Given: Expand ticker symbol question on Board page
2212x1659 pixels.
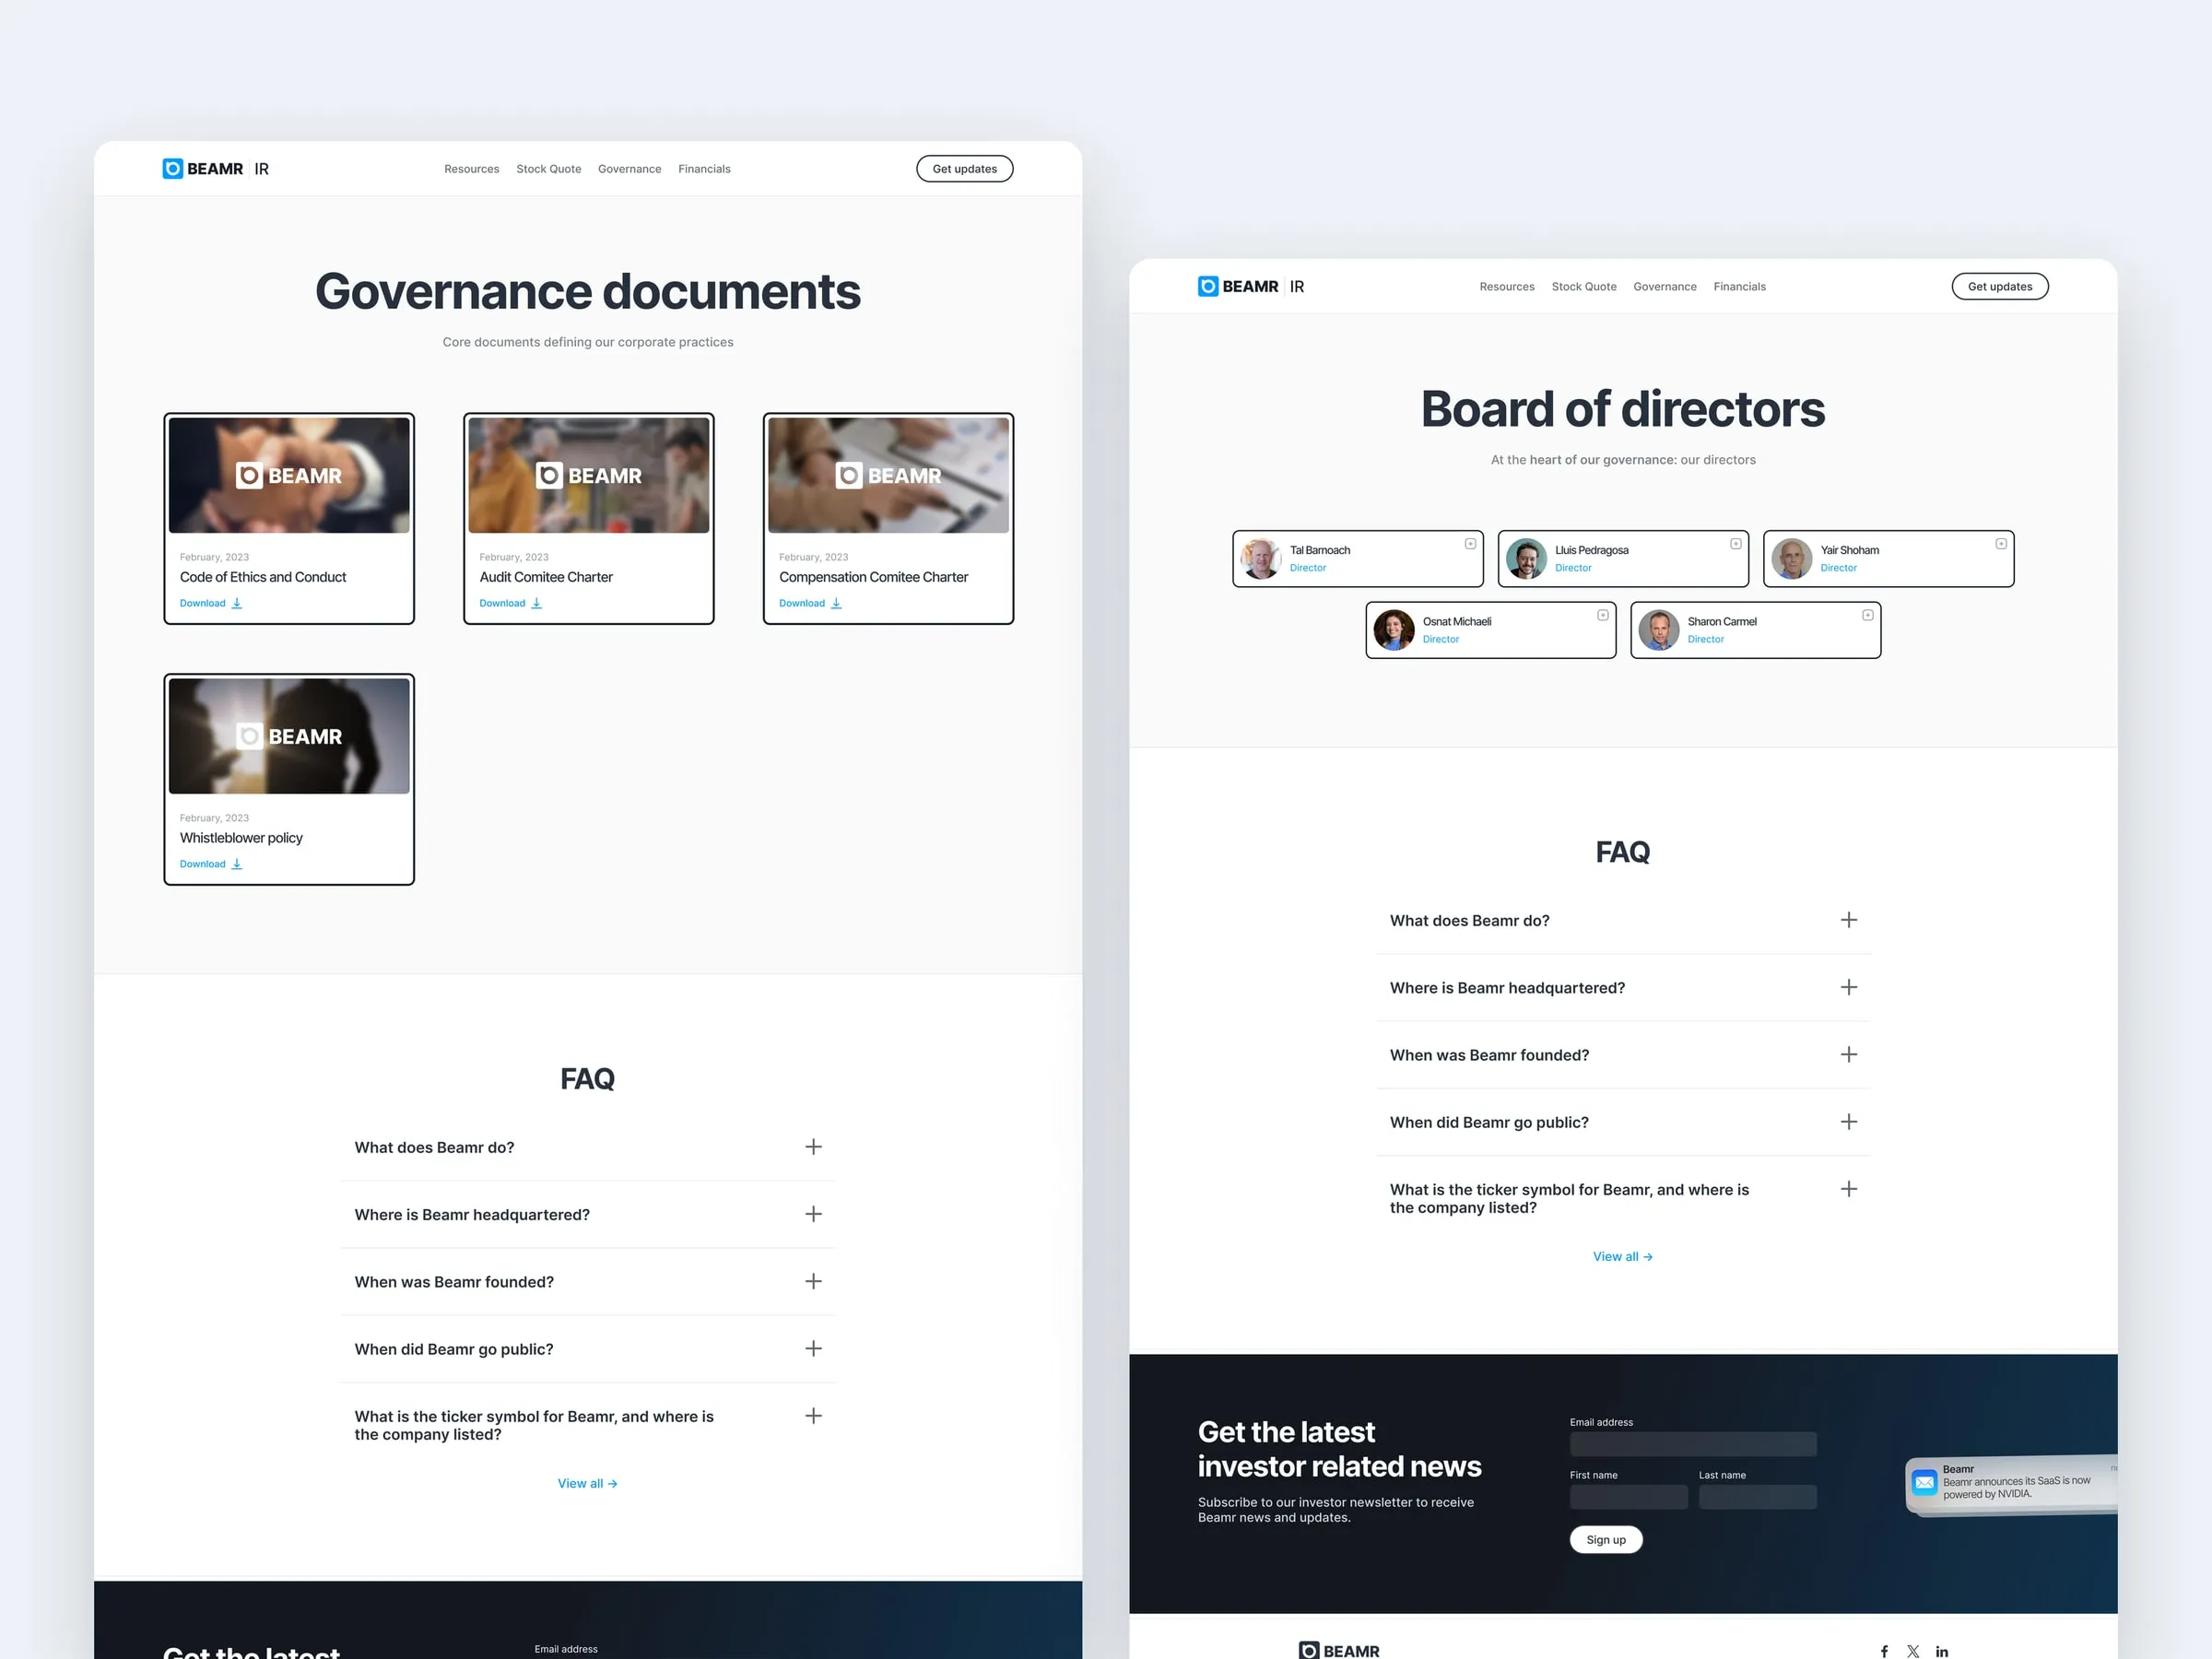Looking at the screenshot, I should point(1849,1189).
